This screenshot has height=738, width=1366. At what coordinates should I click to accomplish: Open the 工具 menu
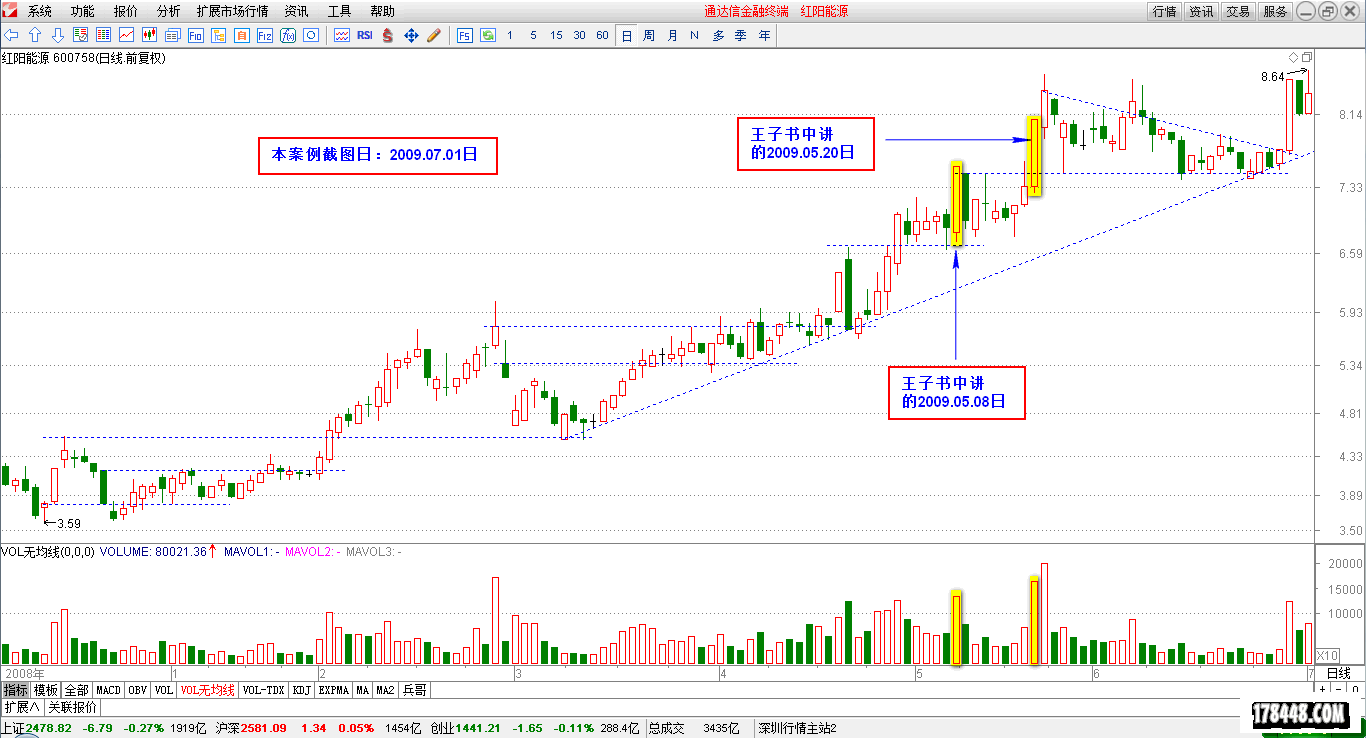coord(339,11)
